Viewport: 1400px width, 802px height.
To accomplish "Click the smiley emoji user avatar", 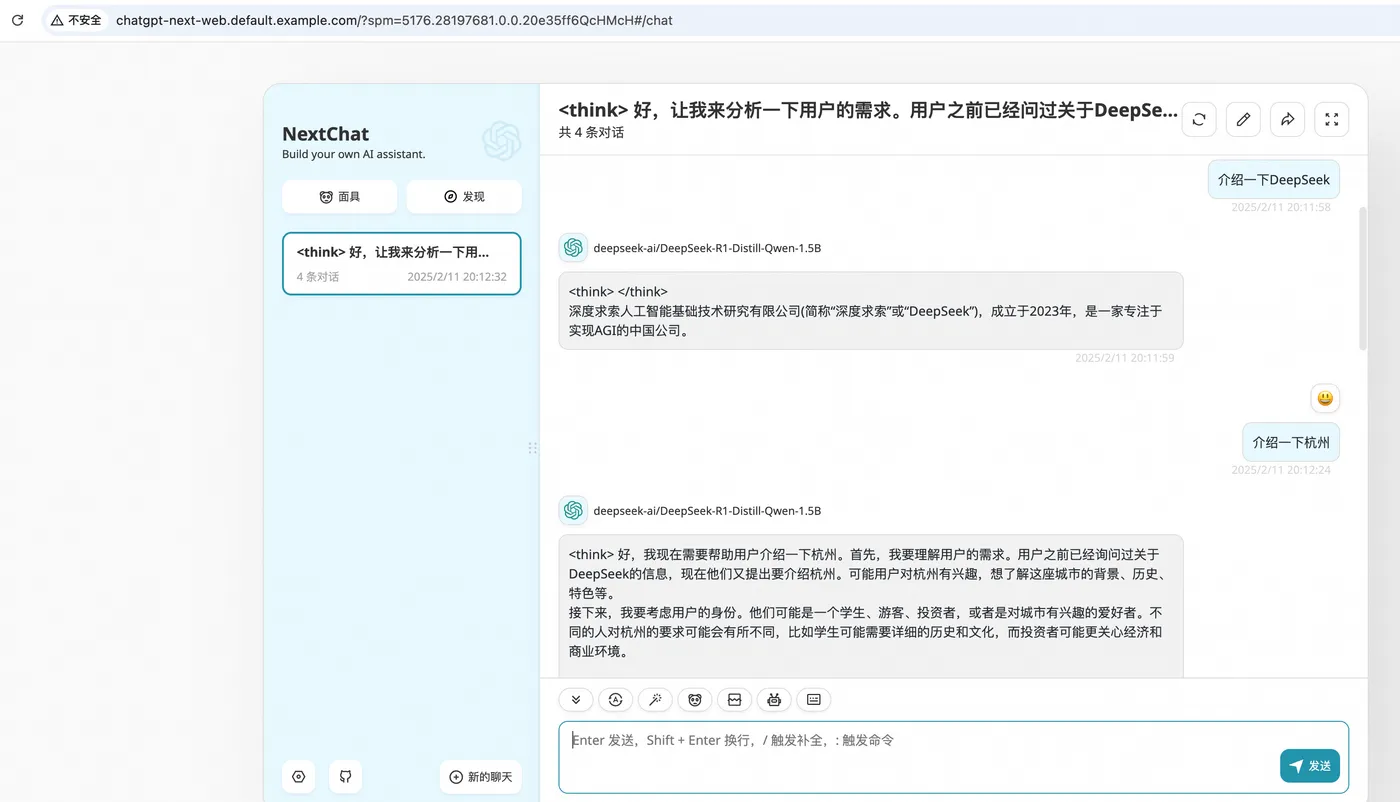I will [x=1325, y=398].
